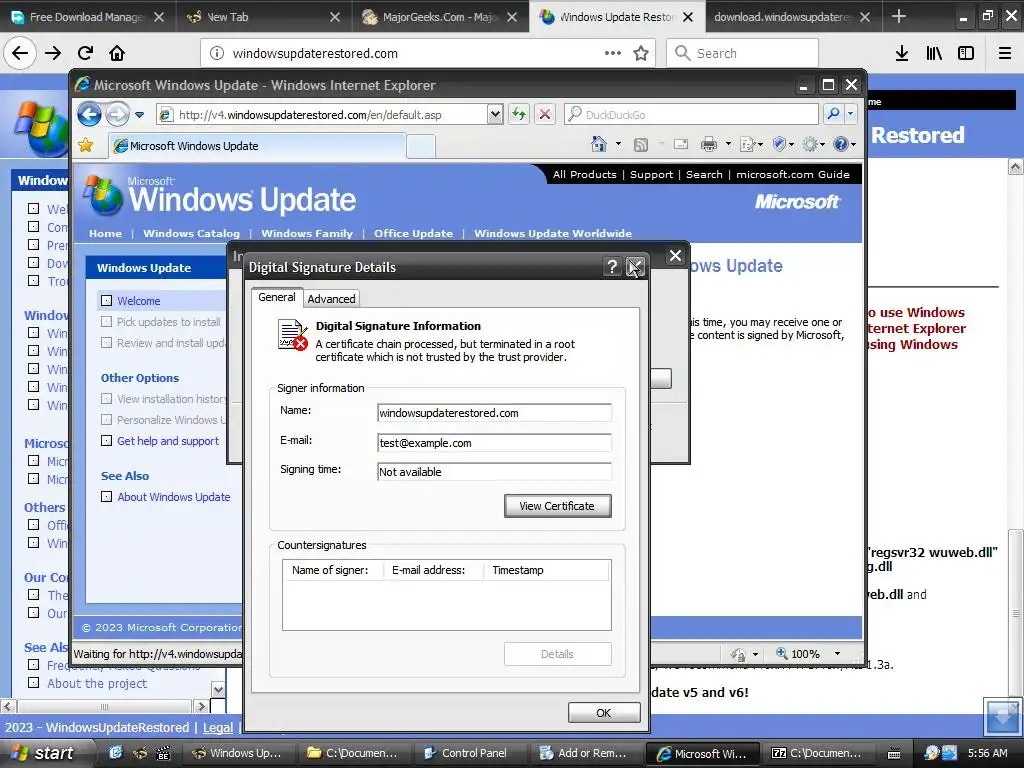
Task: Click the Timestamp column header
Action: tap(546, 570)
